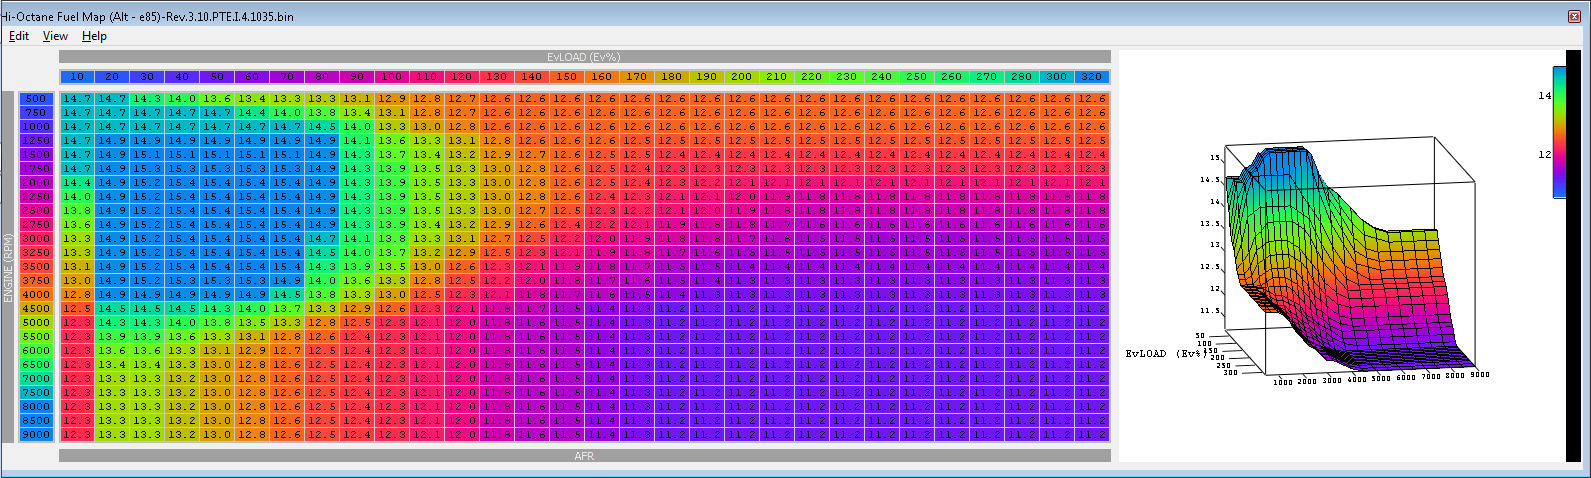Open the View menu

(x=55, y=36)
